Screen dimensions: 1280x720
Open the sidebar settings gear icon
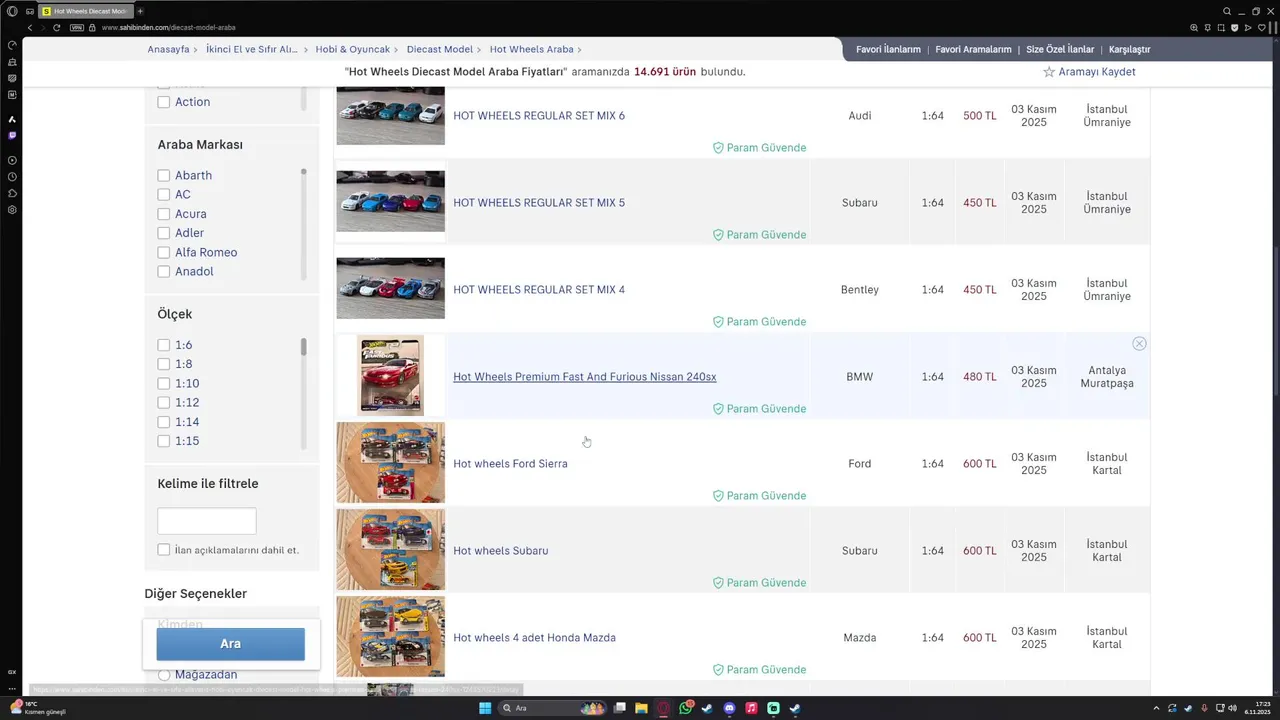[x=12, y=210]
